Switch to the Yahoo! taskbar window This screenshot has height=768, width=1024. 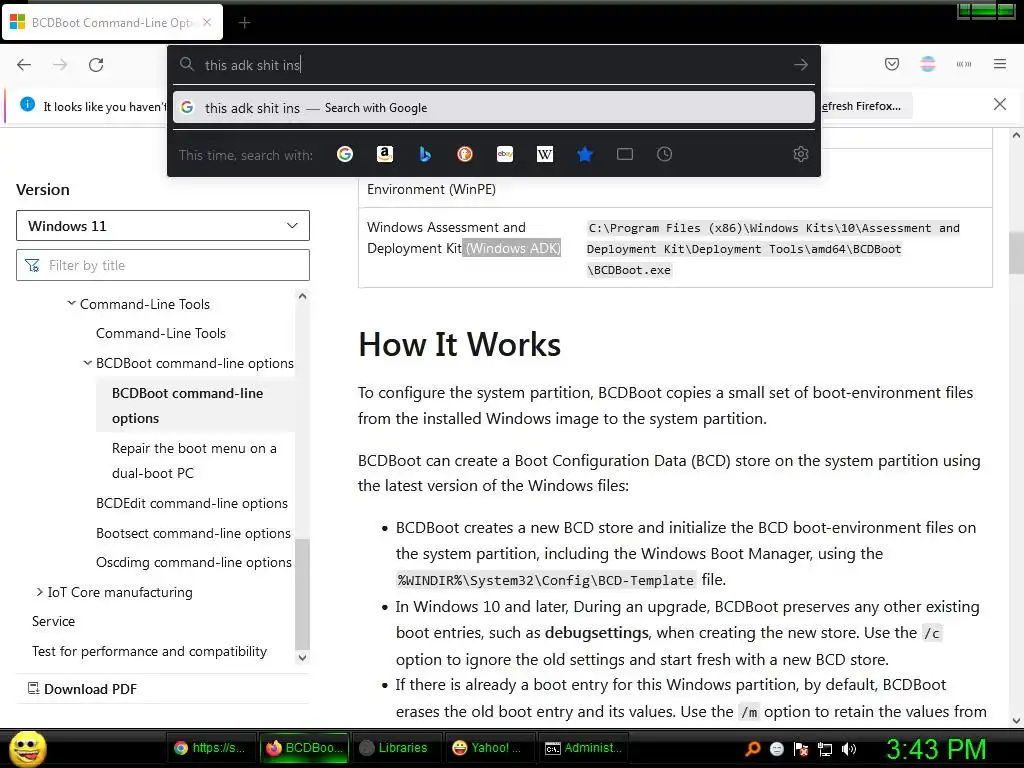coord(488,748)
